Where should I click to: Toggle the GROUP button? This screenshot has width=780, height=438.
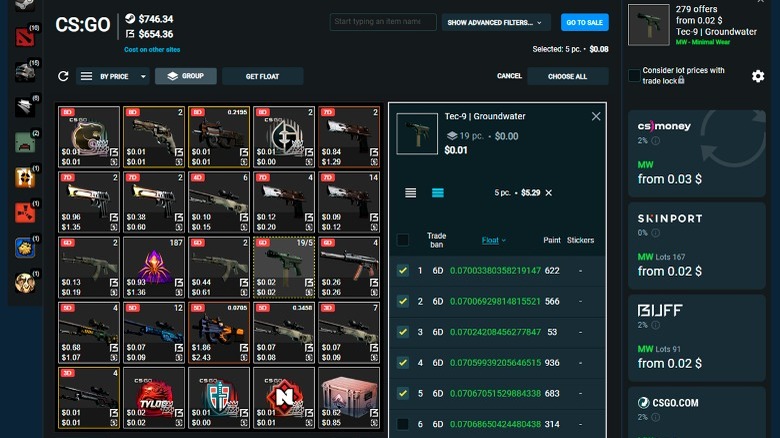point(186,76)
